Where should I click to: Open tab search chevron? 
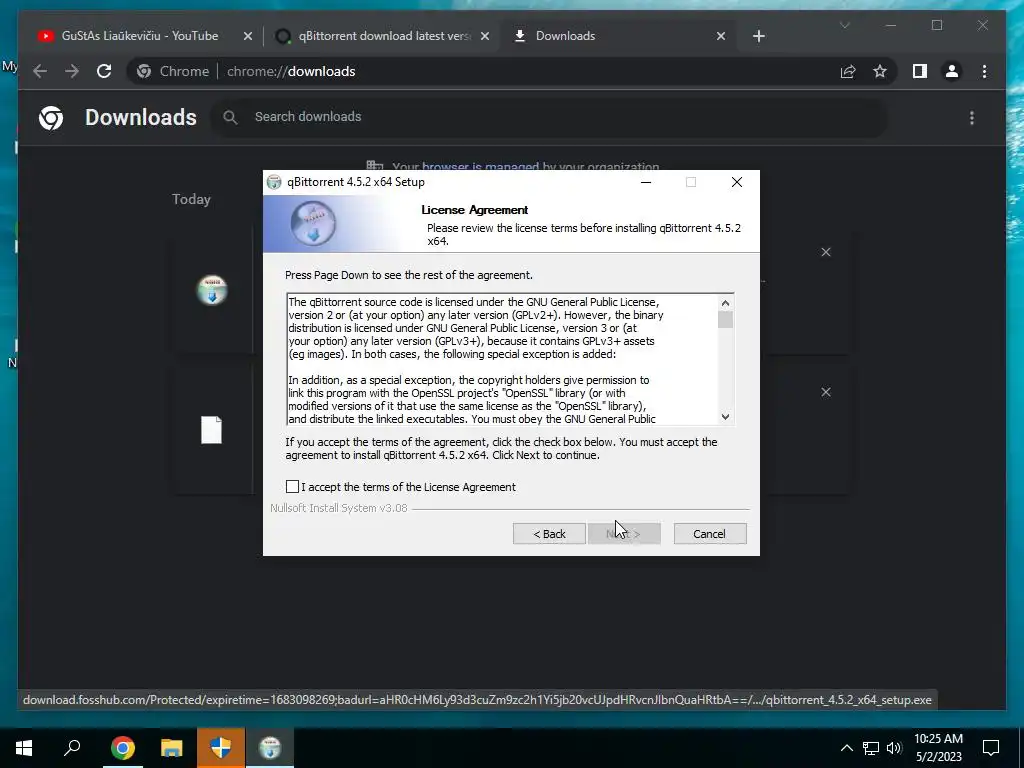844,25
